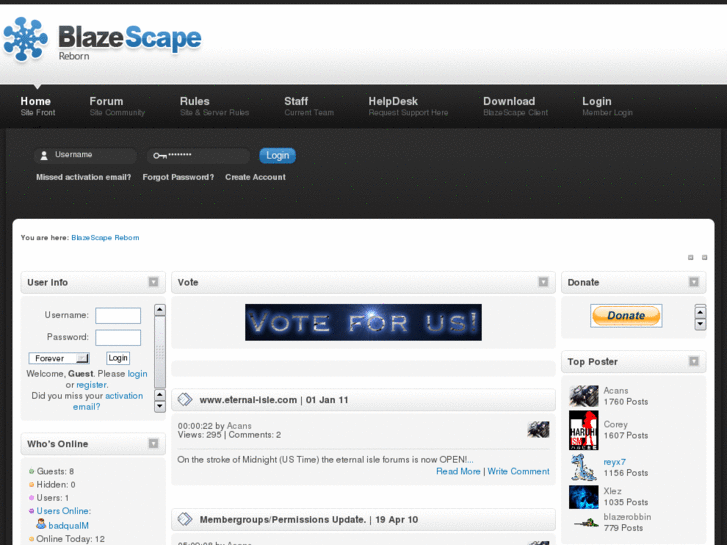The width and height of the screenshot is (727, 545).
Task: Click Membergroups/Permissions Update post title
Action: 309,519
